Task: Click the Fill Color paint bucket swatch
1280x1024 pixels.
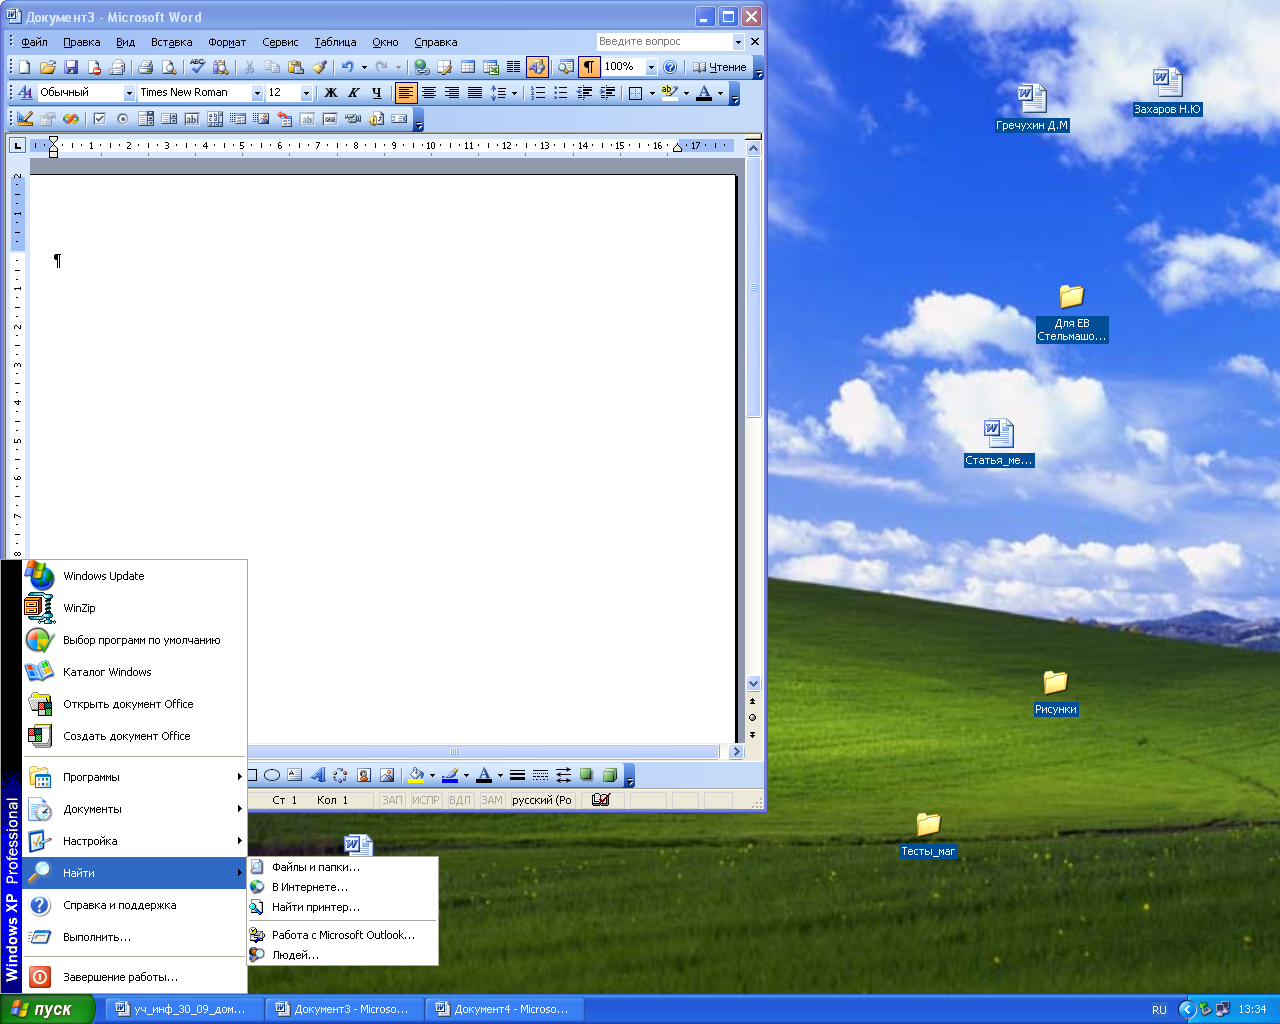Action: point(416,775)
